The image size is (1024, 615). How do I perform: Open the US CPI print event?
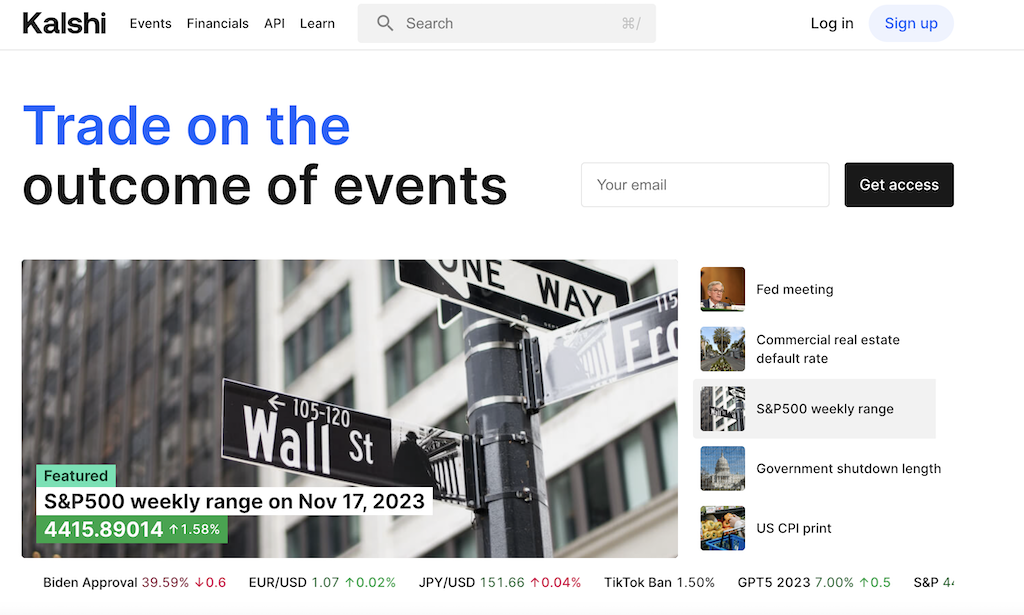[793, 528]
